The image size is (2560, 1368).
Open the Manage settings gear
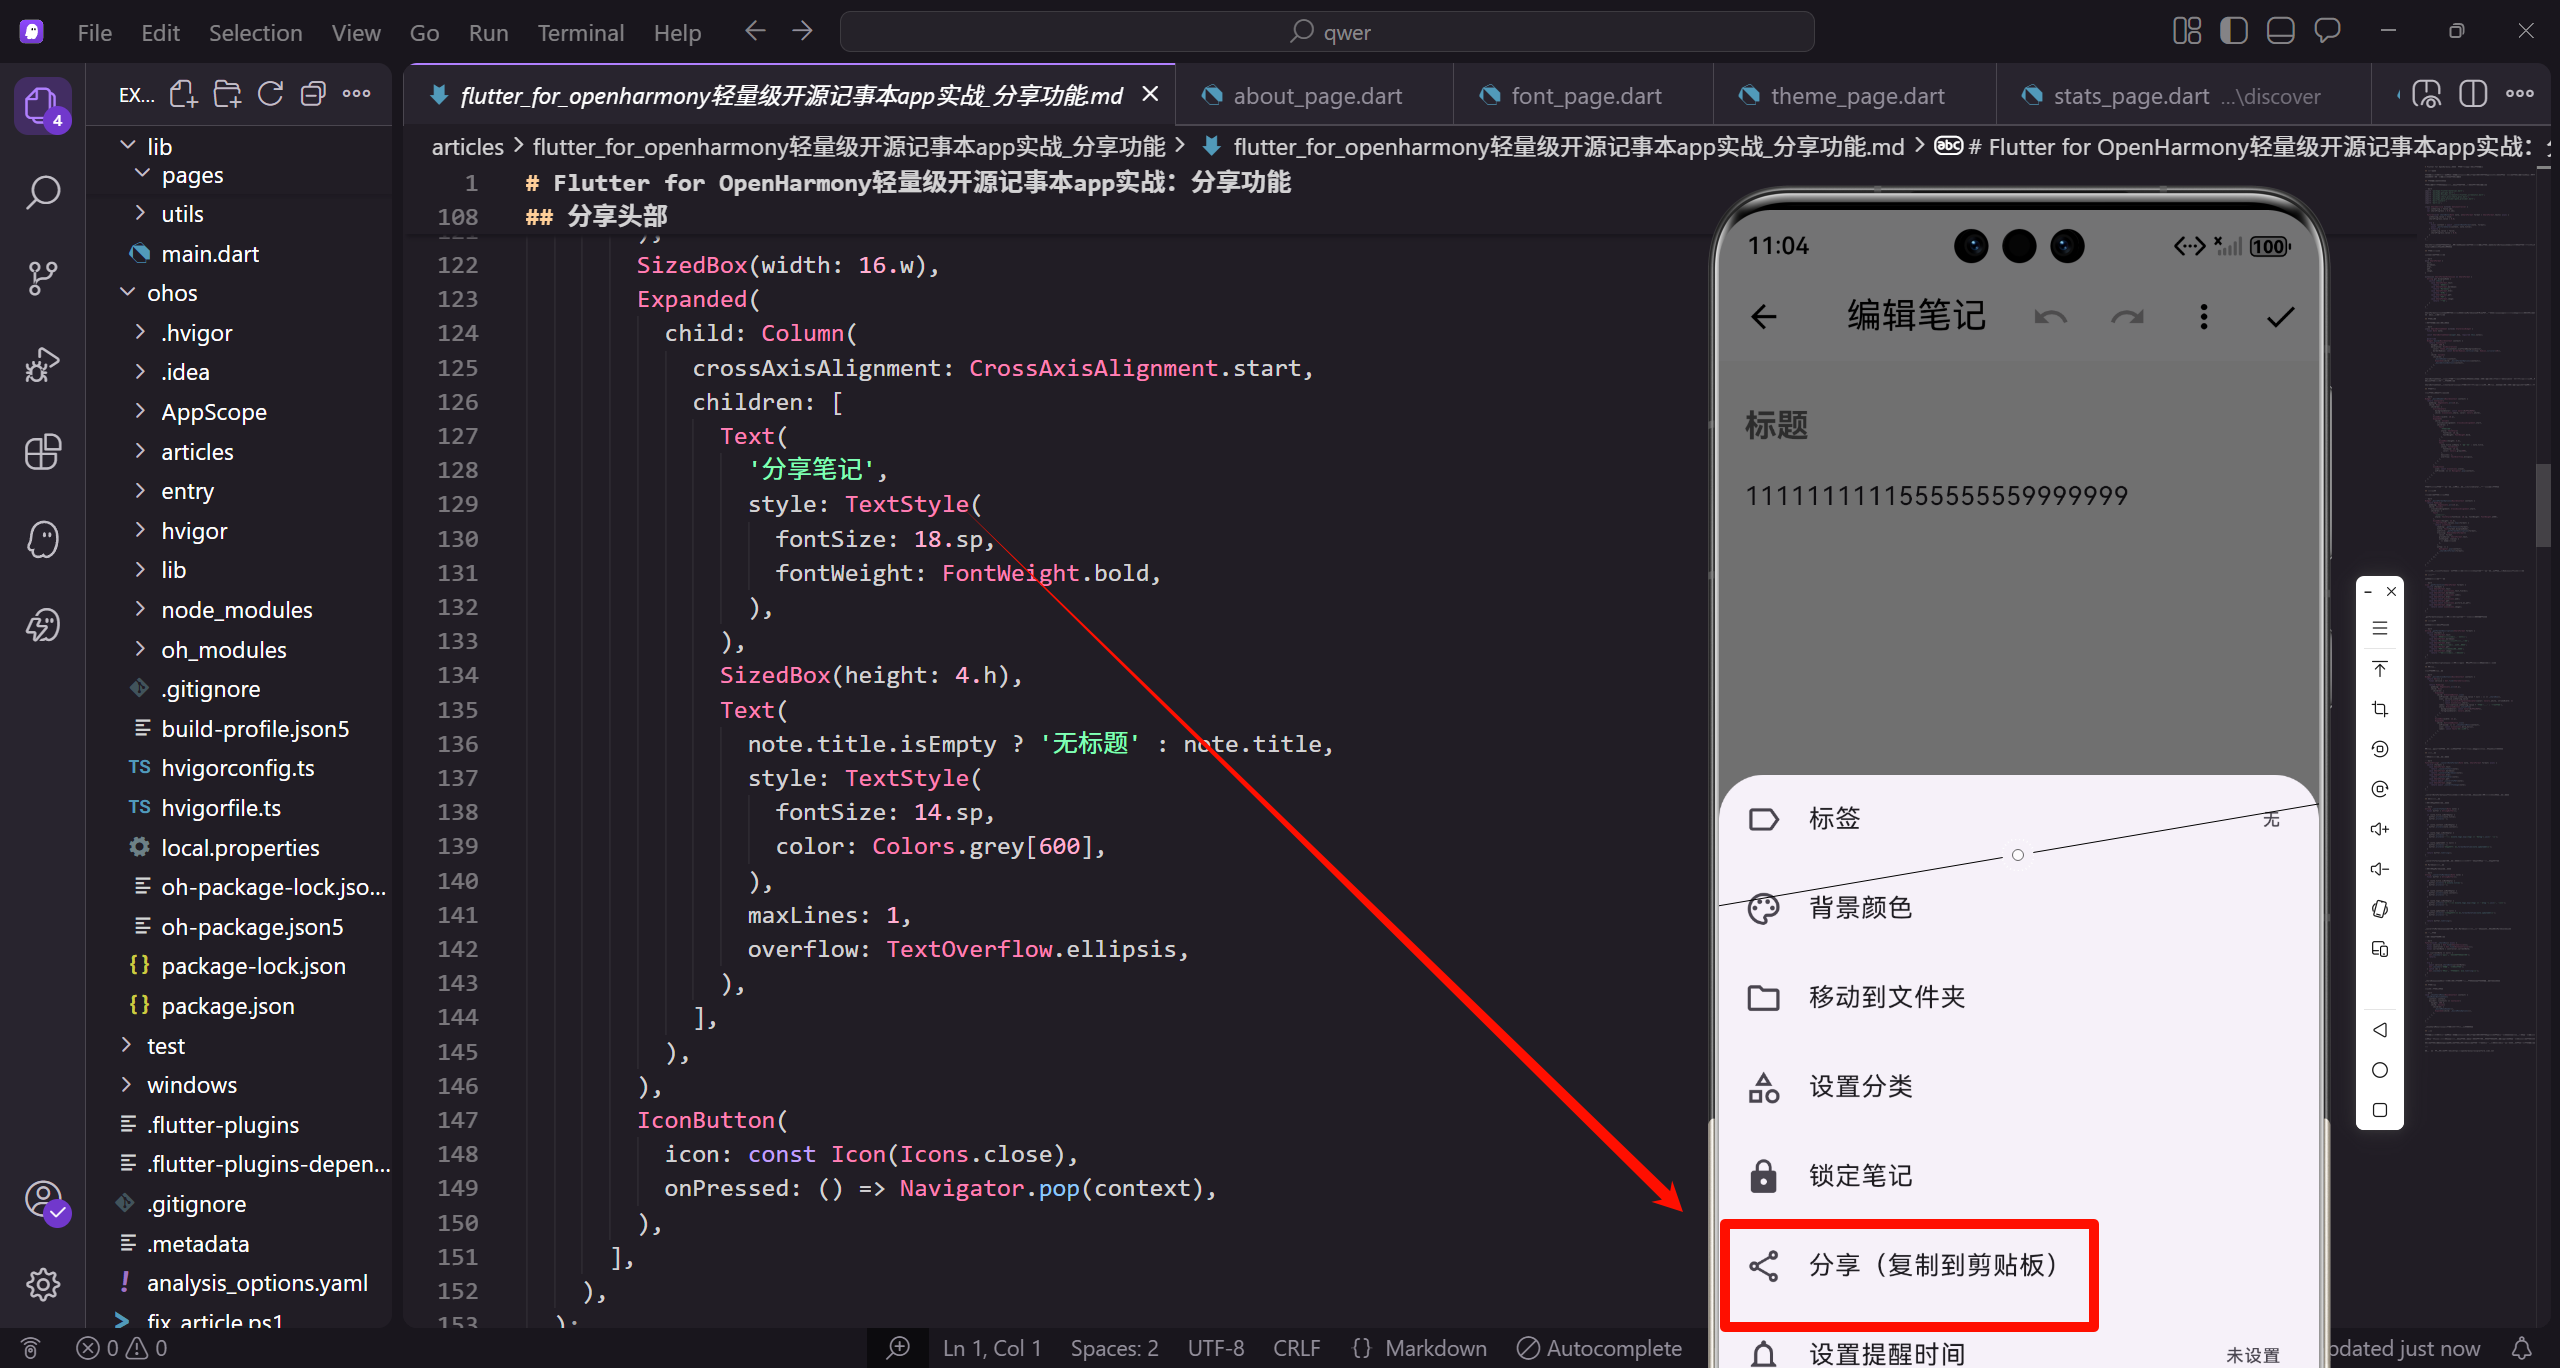pos(42,1284)
